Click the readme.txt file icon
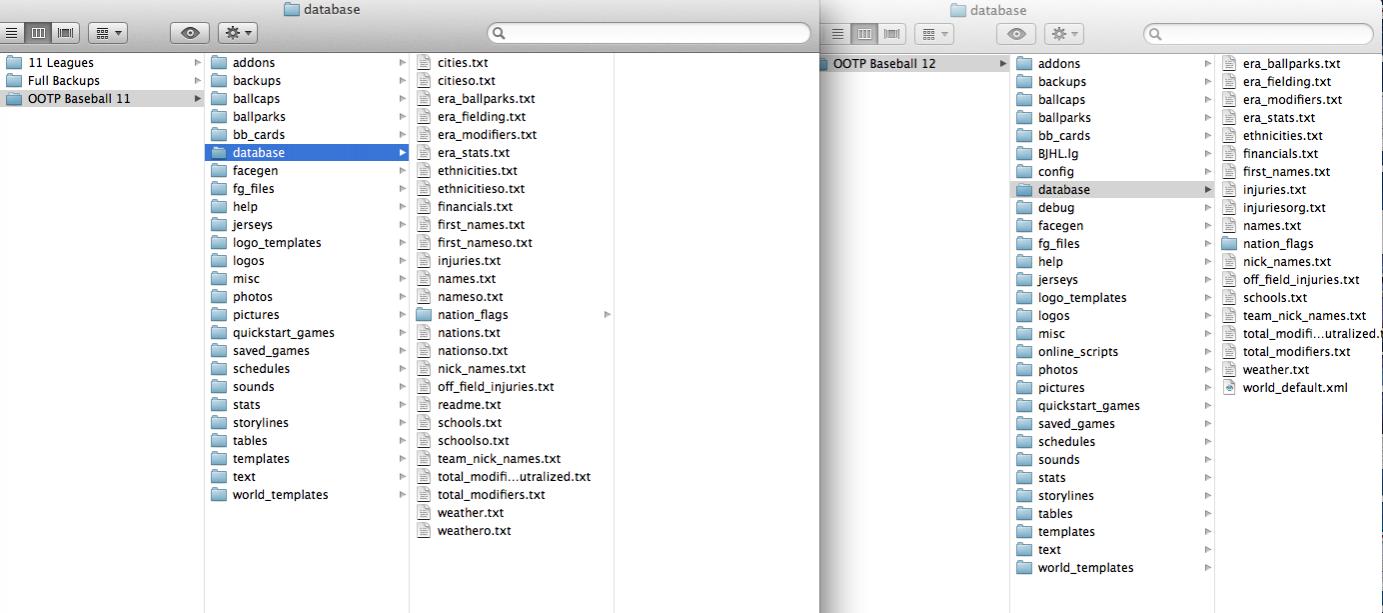 (424, 405)
